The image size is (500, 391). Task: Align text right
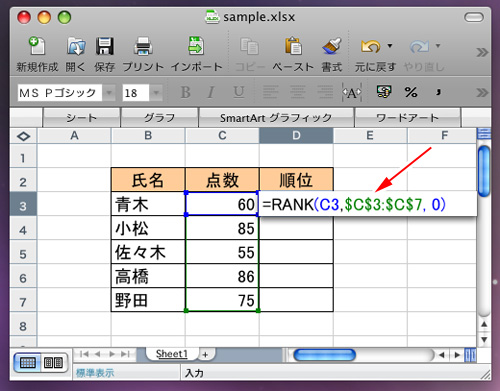coord(324,92)
